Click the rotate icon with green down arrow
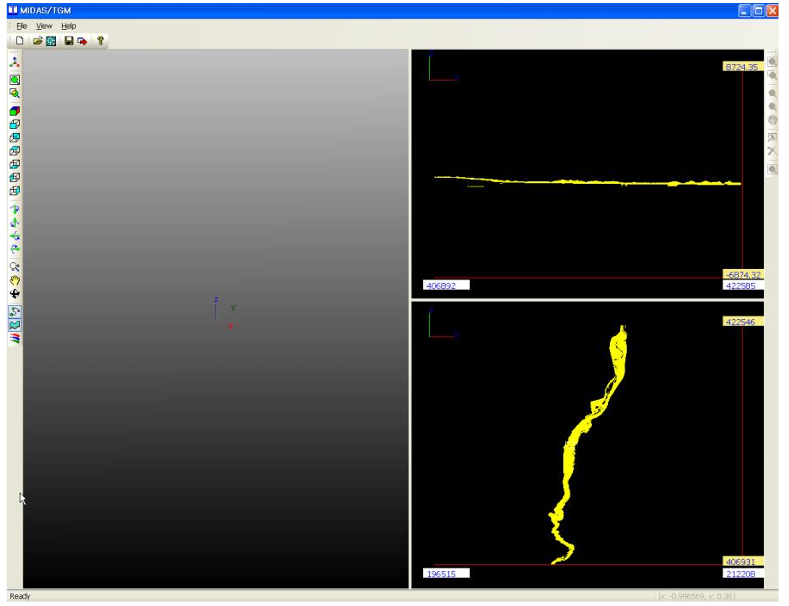 coord(15,209)
